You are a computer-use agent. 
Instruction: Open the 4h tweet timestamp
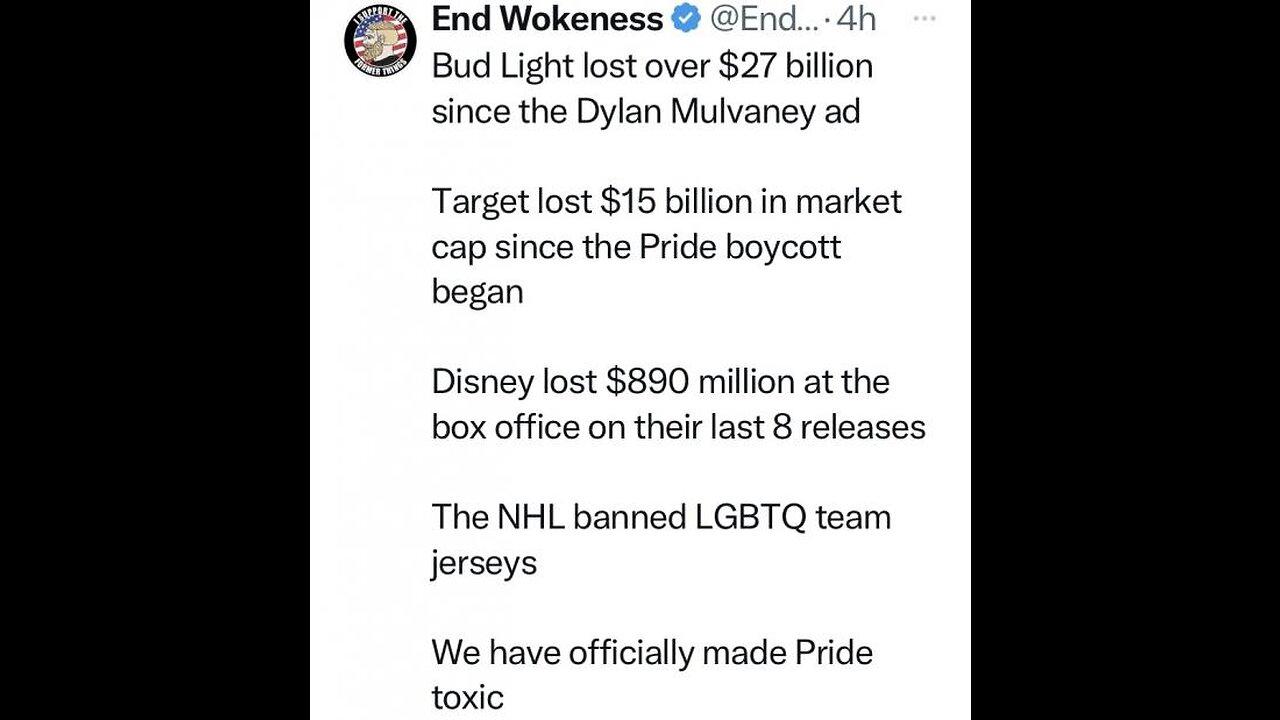coord(855,18)
